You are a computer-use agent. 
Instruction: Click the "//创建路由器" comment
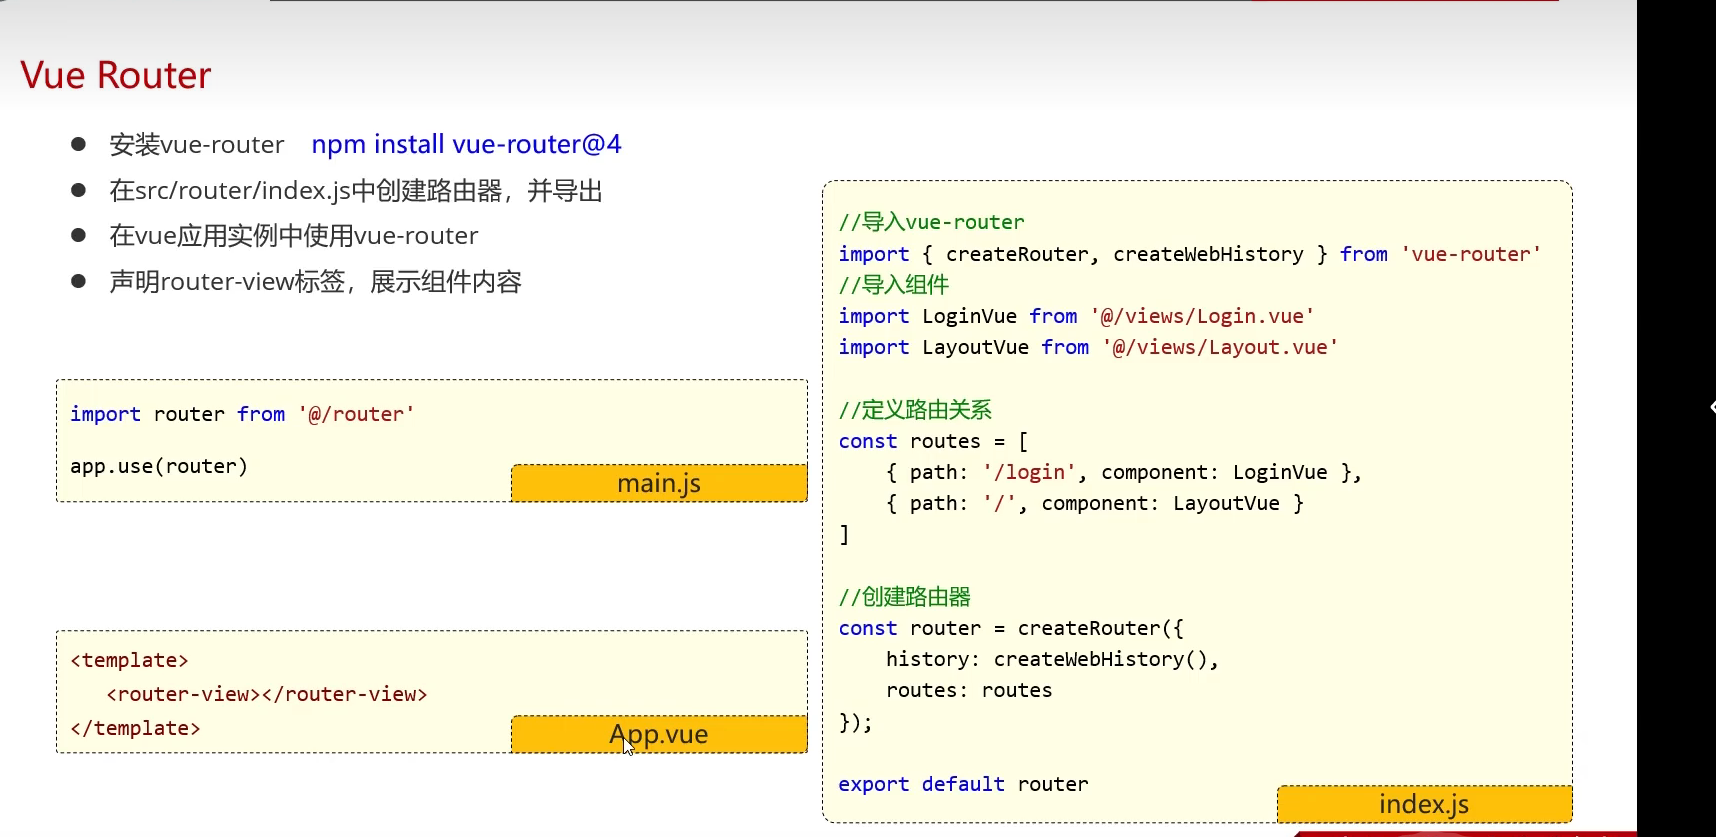point(905,597)
